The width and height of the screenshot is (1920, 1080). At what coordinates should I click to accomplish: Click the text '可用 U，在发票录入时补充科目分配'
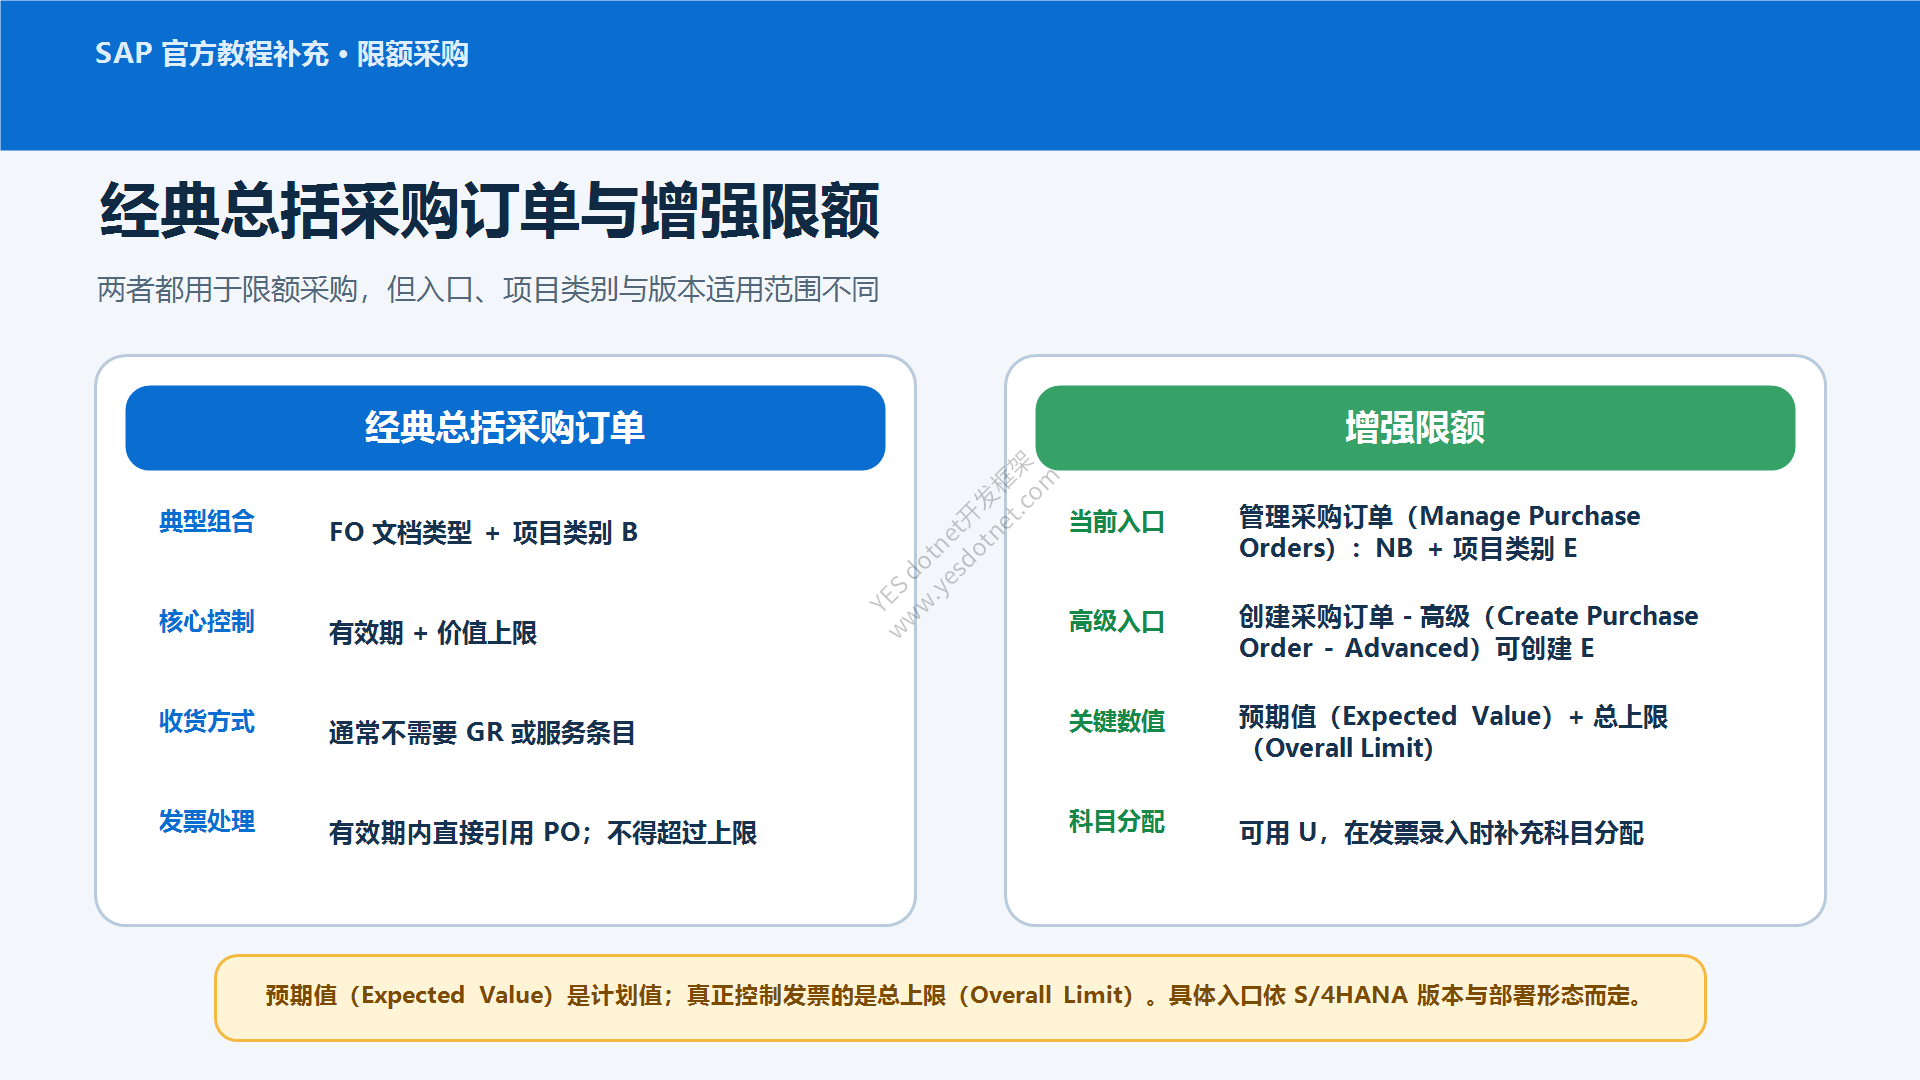1441,833
